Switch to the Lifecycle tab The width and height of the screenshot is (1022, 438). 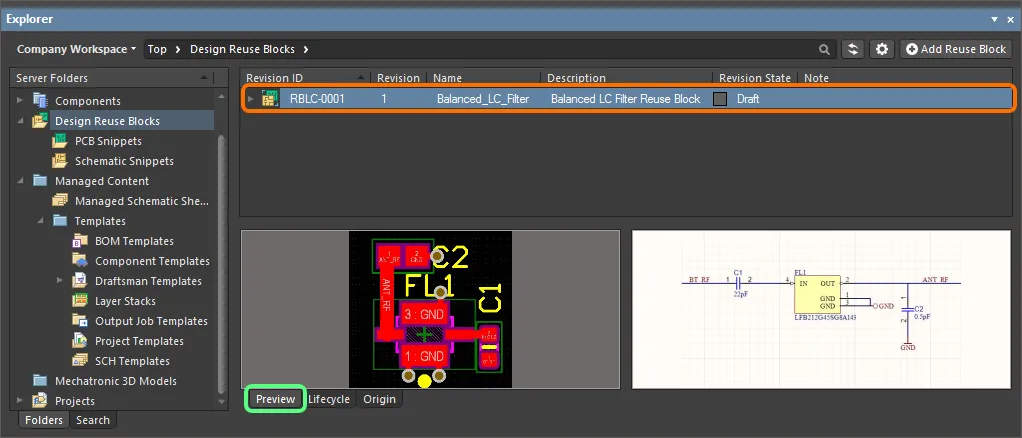pyautogui.click(x=328, y=399)
